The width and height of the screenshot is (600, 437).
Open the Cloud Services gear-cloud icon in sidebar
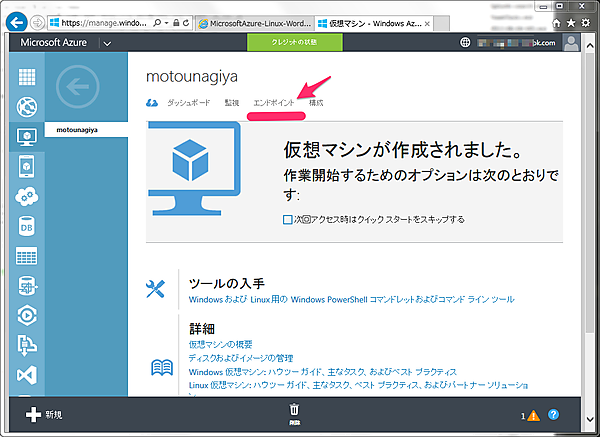[x=27, y=196]
